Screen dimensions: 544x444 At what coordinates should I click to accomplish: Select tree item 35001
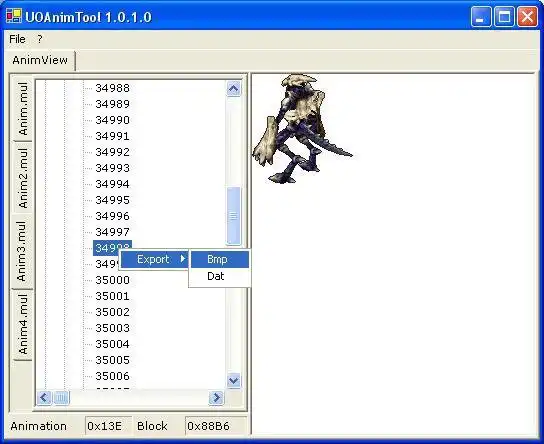(112, 296)
